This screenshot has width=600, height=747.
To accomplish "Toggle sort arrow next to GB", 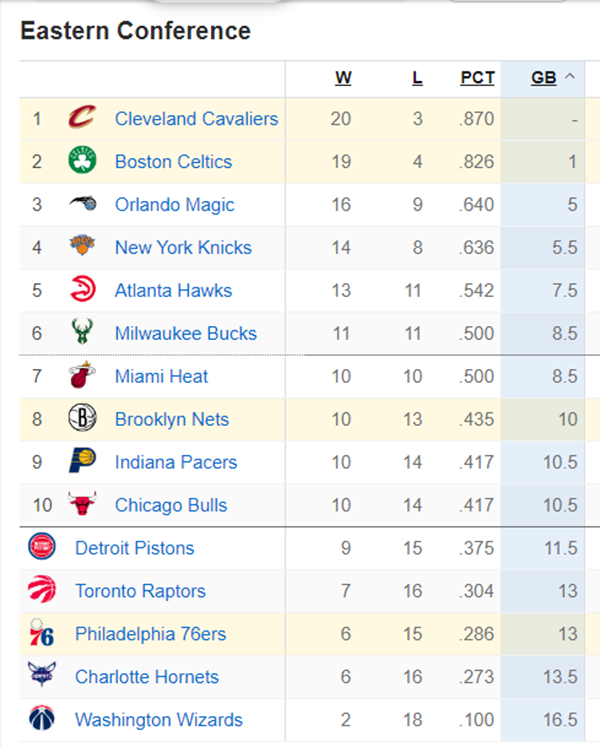I will click(569, 77).
